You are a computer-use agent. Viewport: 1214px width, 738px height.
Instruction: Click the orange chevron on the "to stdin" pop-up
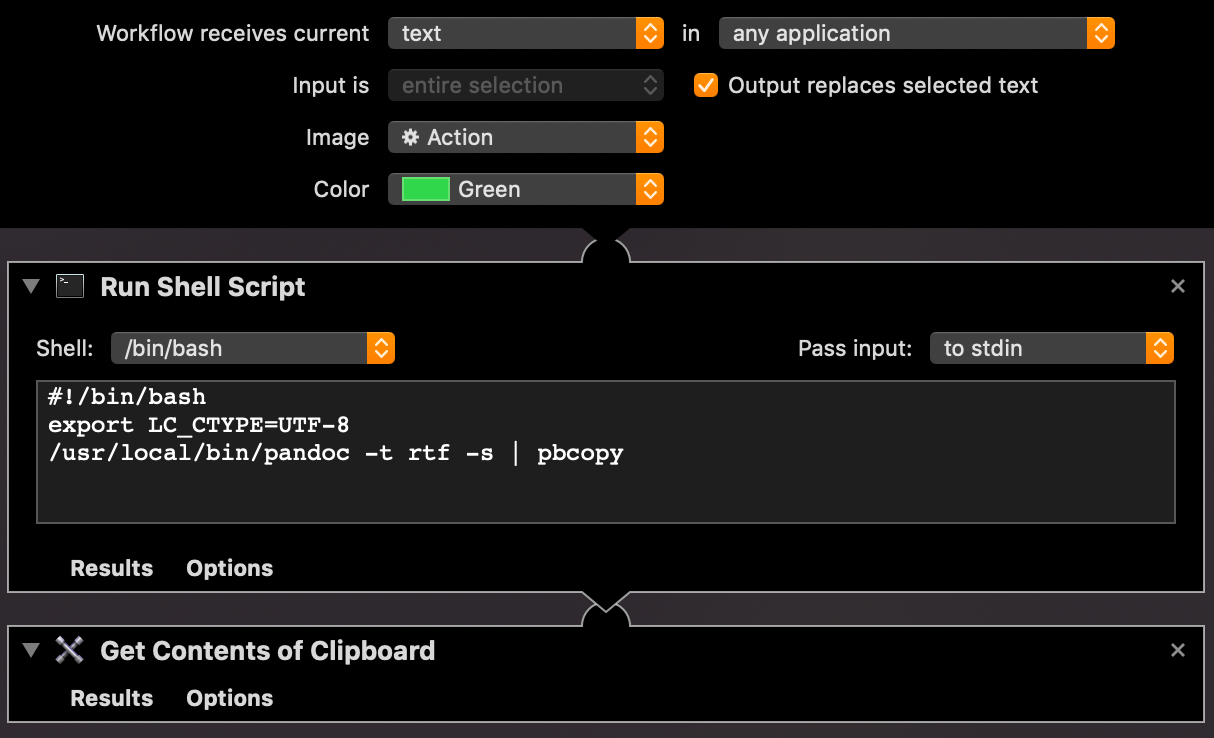pyautogui.click(x=1160, y=348)
